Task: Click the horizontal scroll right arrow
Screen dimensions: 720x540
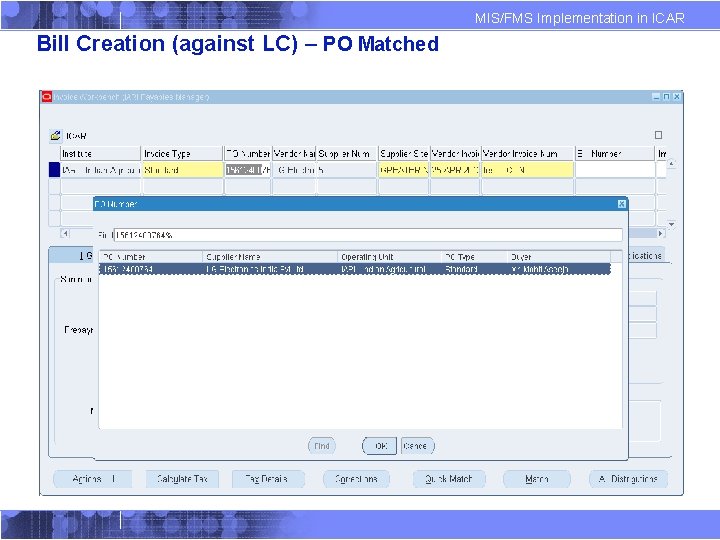Action: [x=661, y=233]
